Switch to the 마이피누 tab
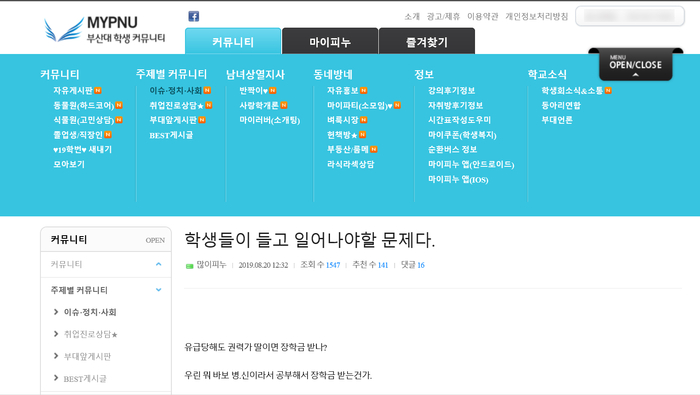This screenshot has height=395, width=700. click(330, 42)
